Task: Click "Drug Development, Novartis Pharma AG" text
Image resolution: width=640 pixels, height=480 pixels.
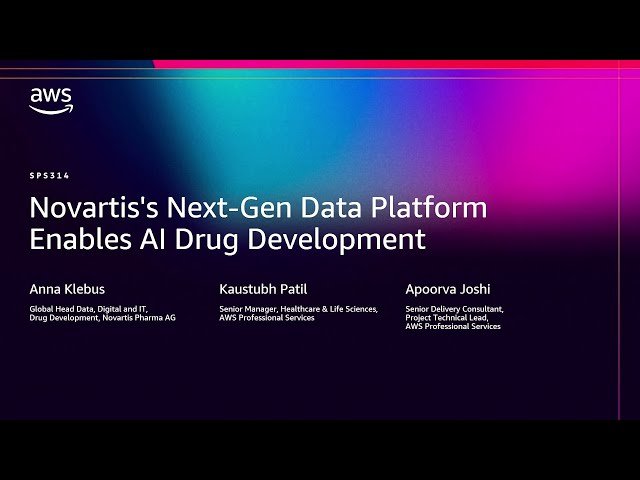Action: pos(102,318)
